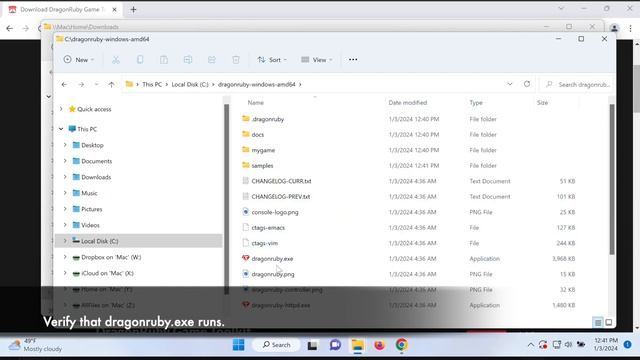Open a new Chrome tab
The image size is (640, 360).
[x=133, y=9]
